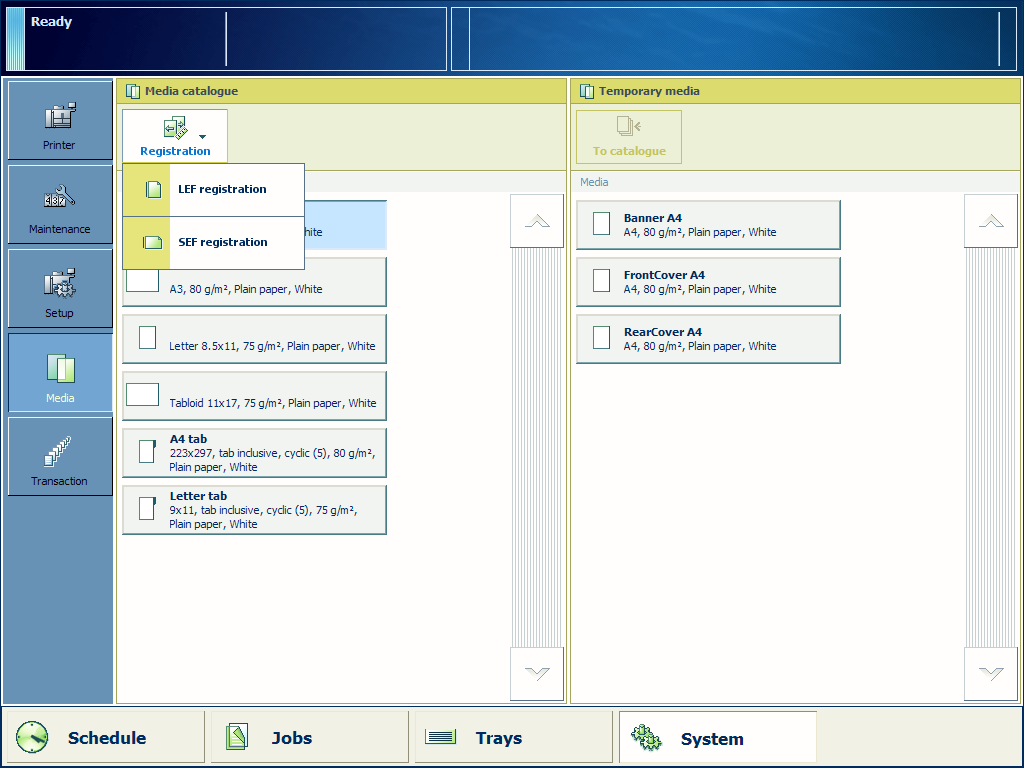Click the LEF registration page icon
This screenshot has height=768, width=1024.
(x=153, y=190)
